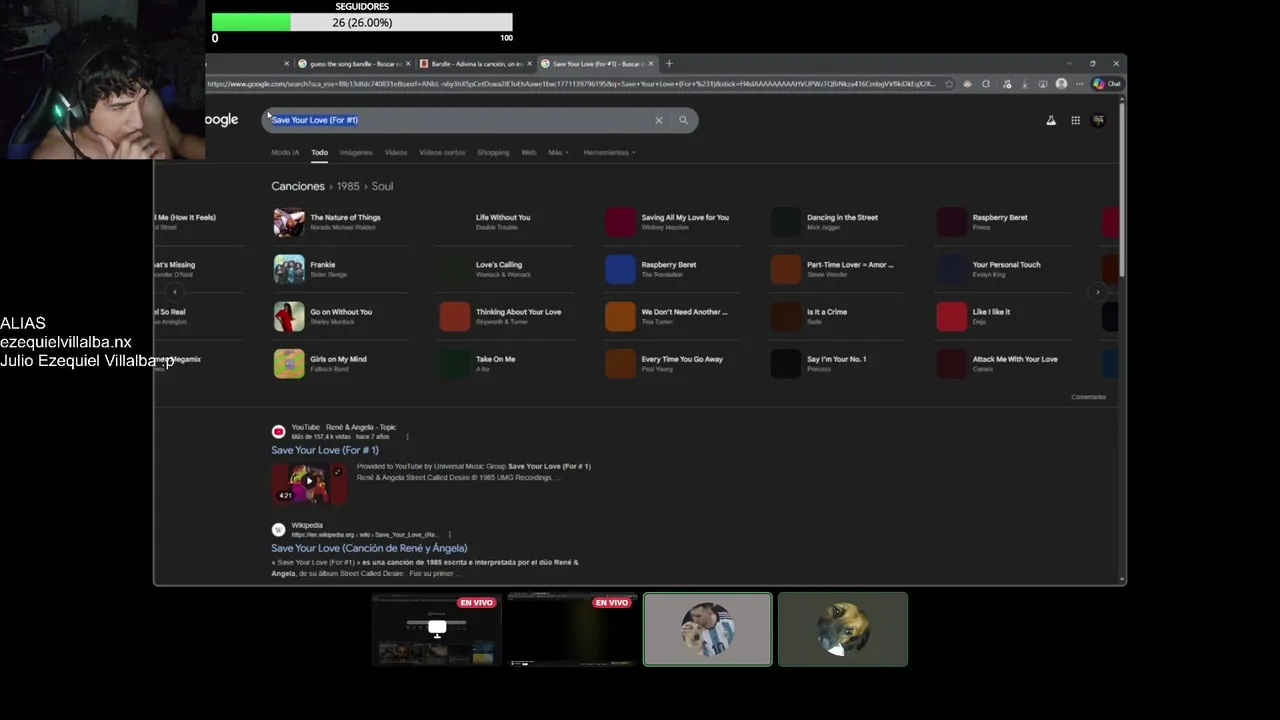Open YouTube result options three dots
The image size is (1280, 720).
click(407, 437)
